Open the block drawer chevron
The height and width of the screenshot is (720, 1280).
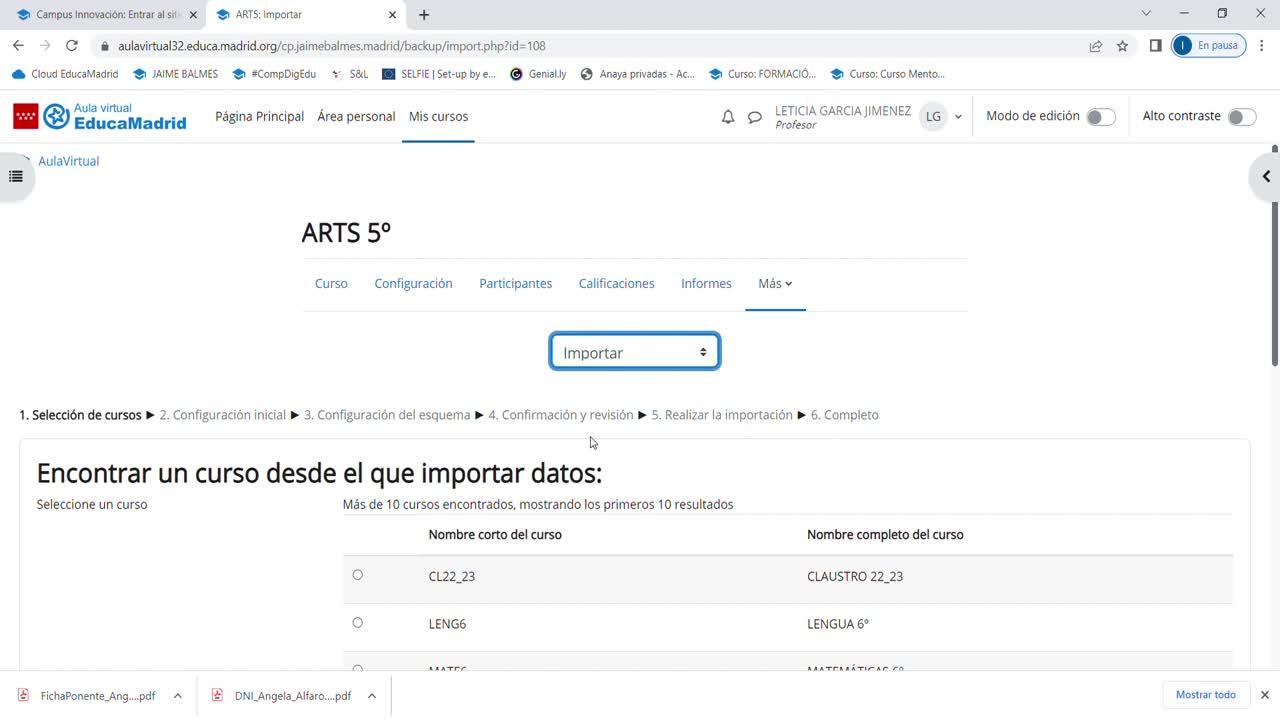point(1265,177)
